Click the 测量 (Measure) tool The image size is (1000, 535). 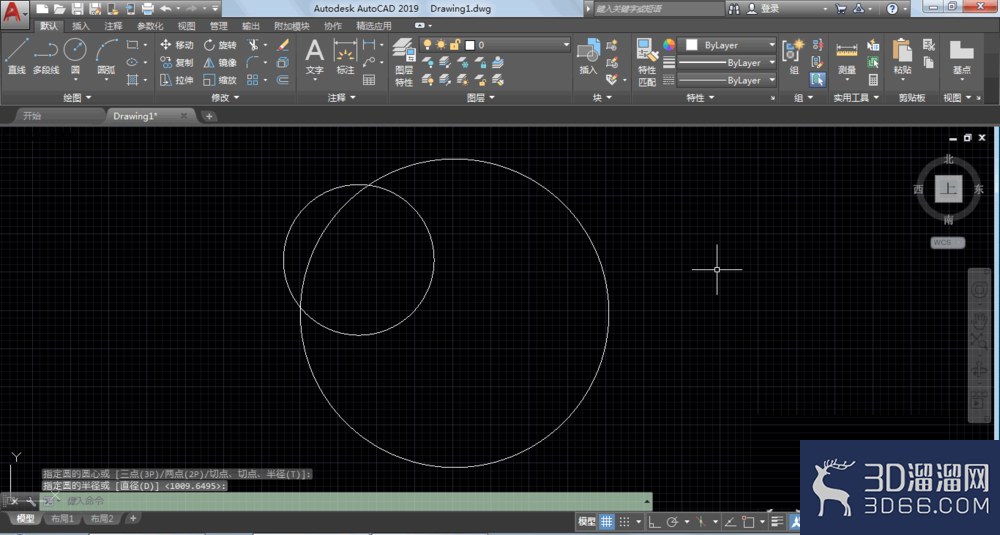pyautogui.click(x=846, y=57)
